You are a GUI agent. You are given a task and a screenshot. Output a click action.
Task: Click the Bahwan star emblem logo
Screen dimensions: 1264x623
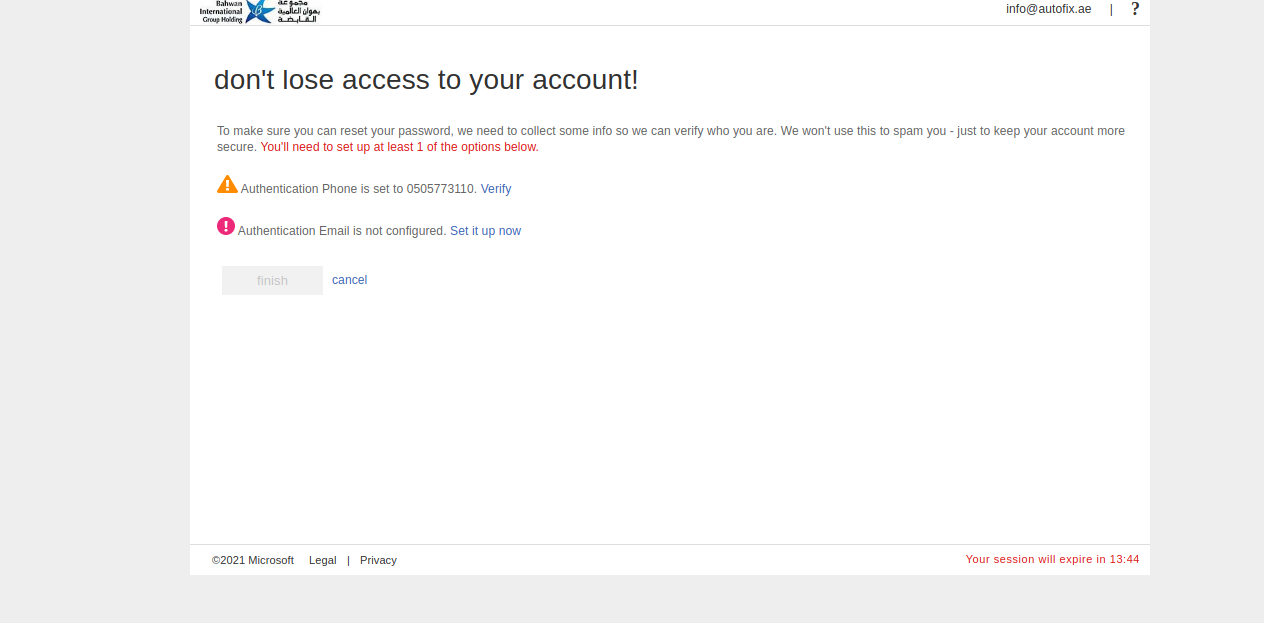tap(260, 11)
